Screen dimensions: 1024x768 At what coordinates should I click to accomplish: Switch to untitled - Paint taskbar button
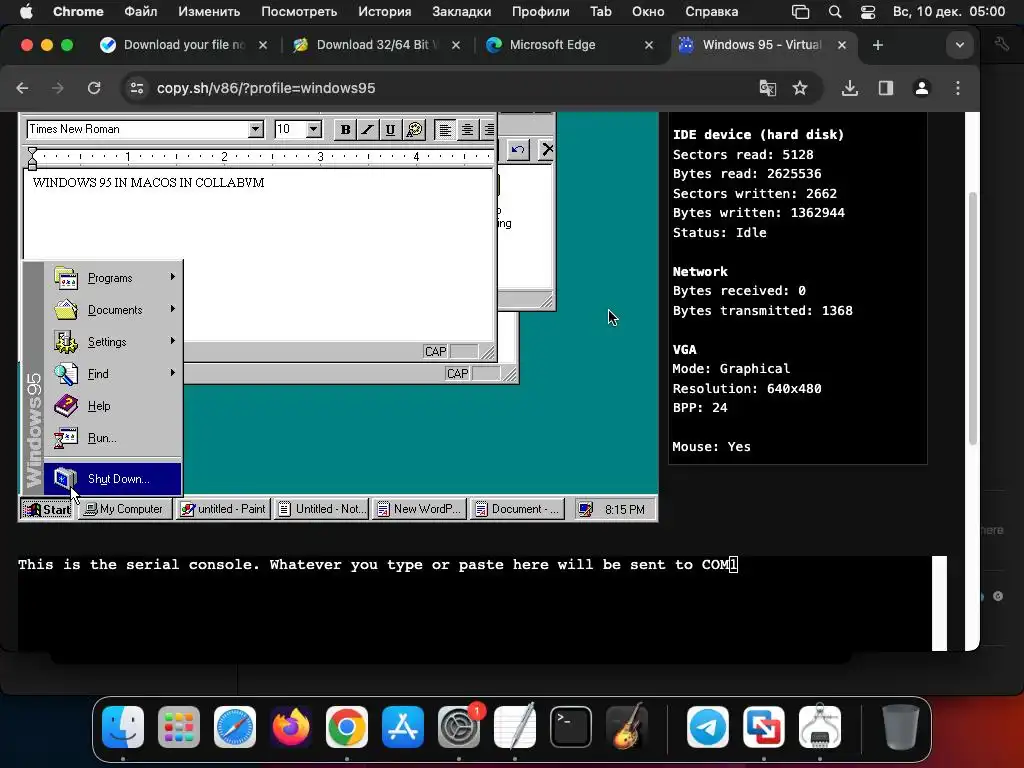coord(223,509)
